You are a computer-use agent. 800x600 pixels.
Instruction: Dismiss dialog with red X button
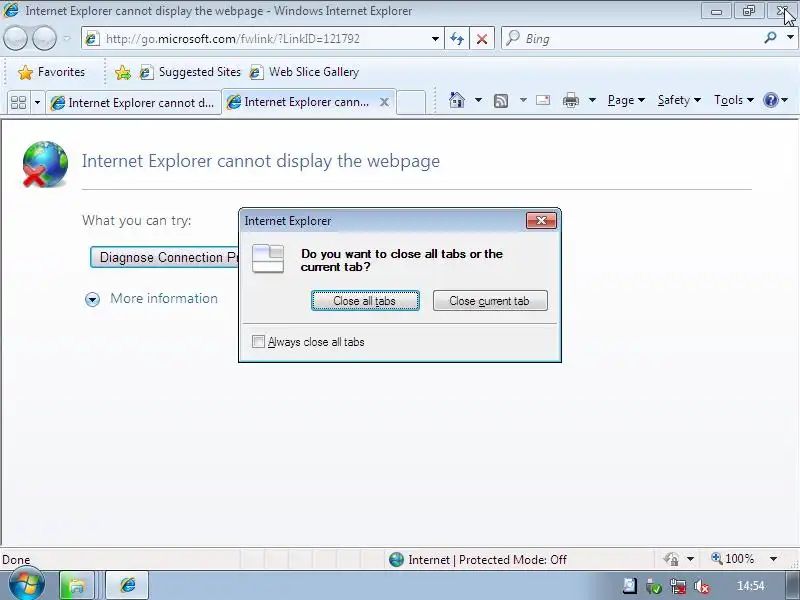pos(541,220)
